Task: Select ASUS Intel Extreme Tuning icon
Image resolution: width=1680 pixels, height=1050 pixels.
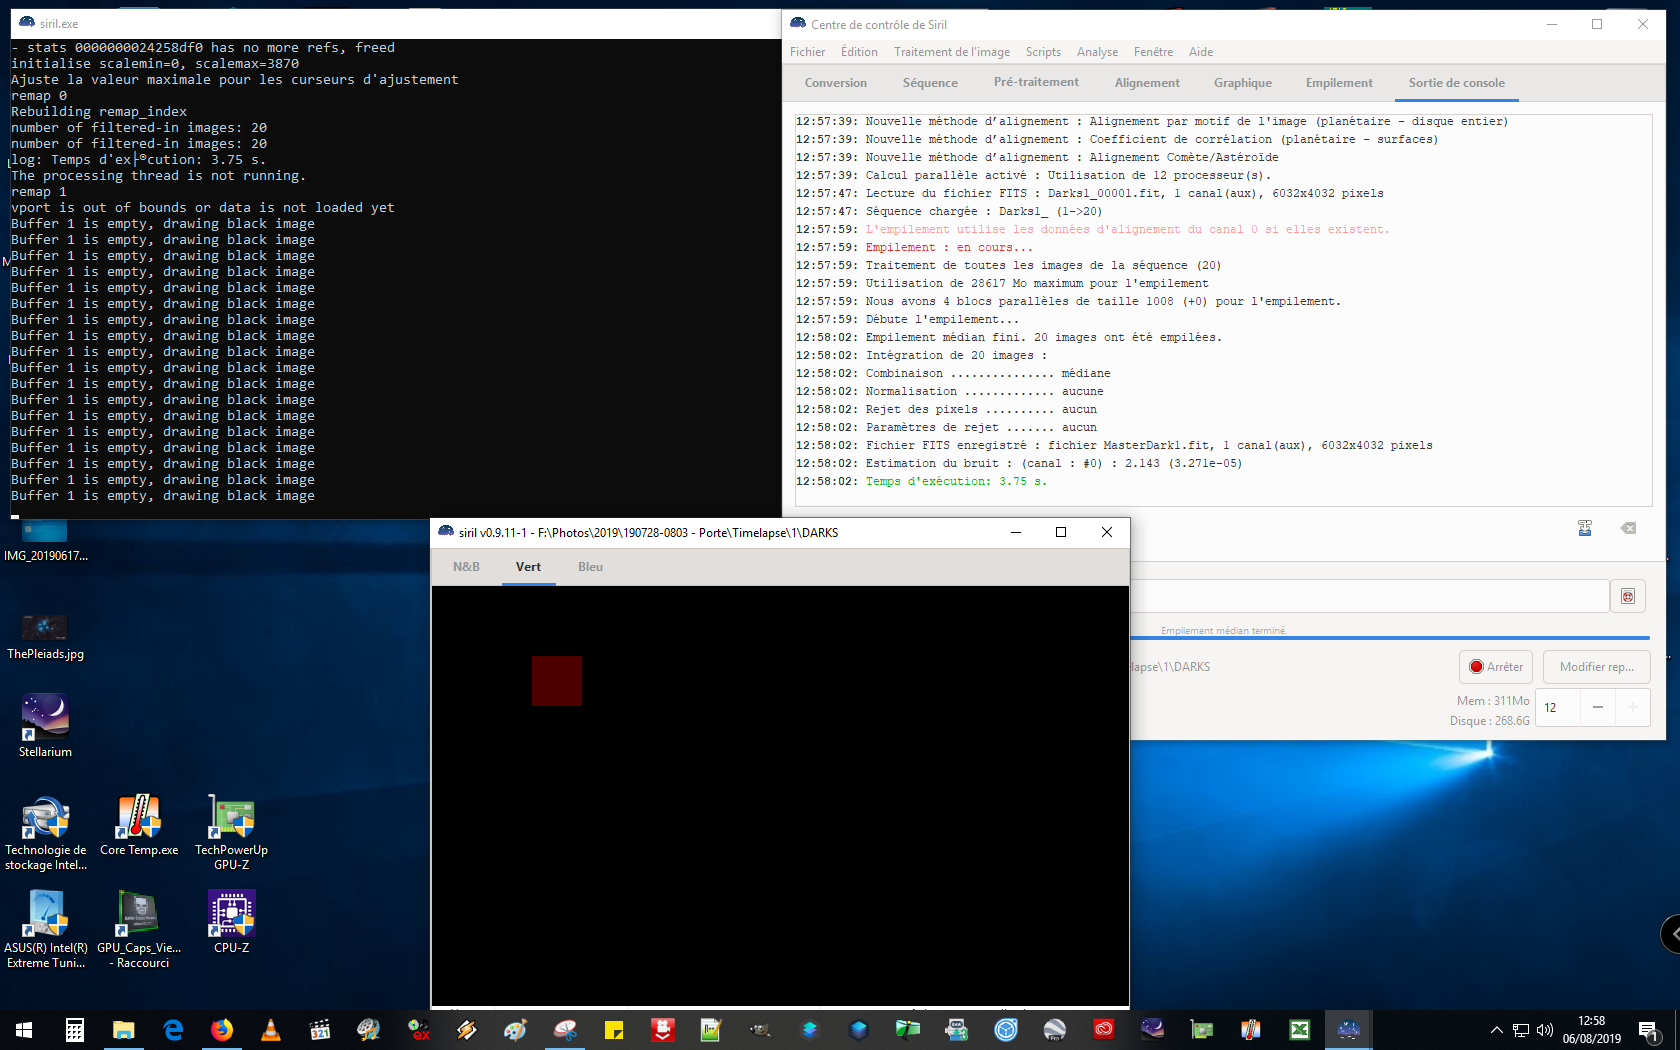Action: [x=45, y=930]
